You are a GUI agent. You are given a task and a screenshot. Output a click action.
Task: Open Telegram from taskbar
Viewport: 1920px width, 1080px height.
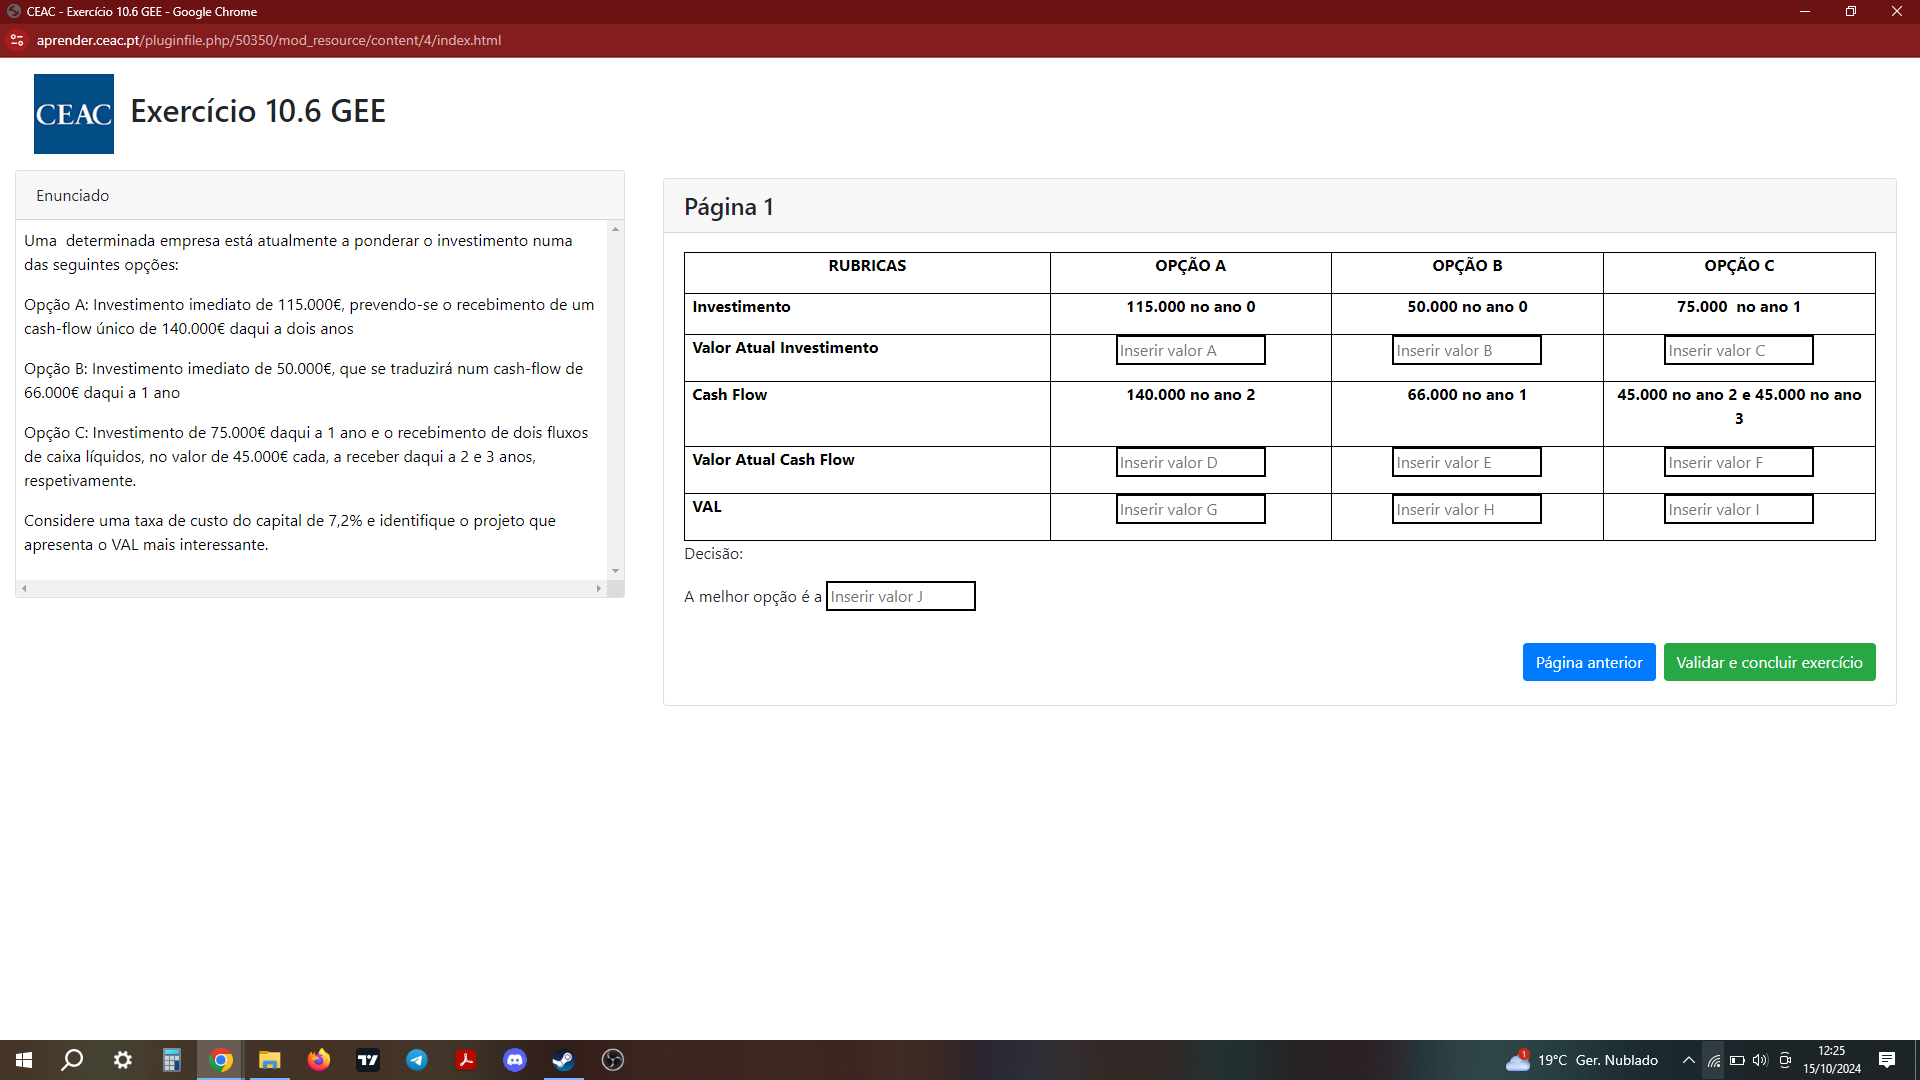pyautogui.click(x=417, y=1060)
